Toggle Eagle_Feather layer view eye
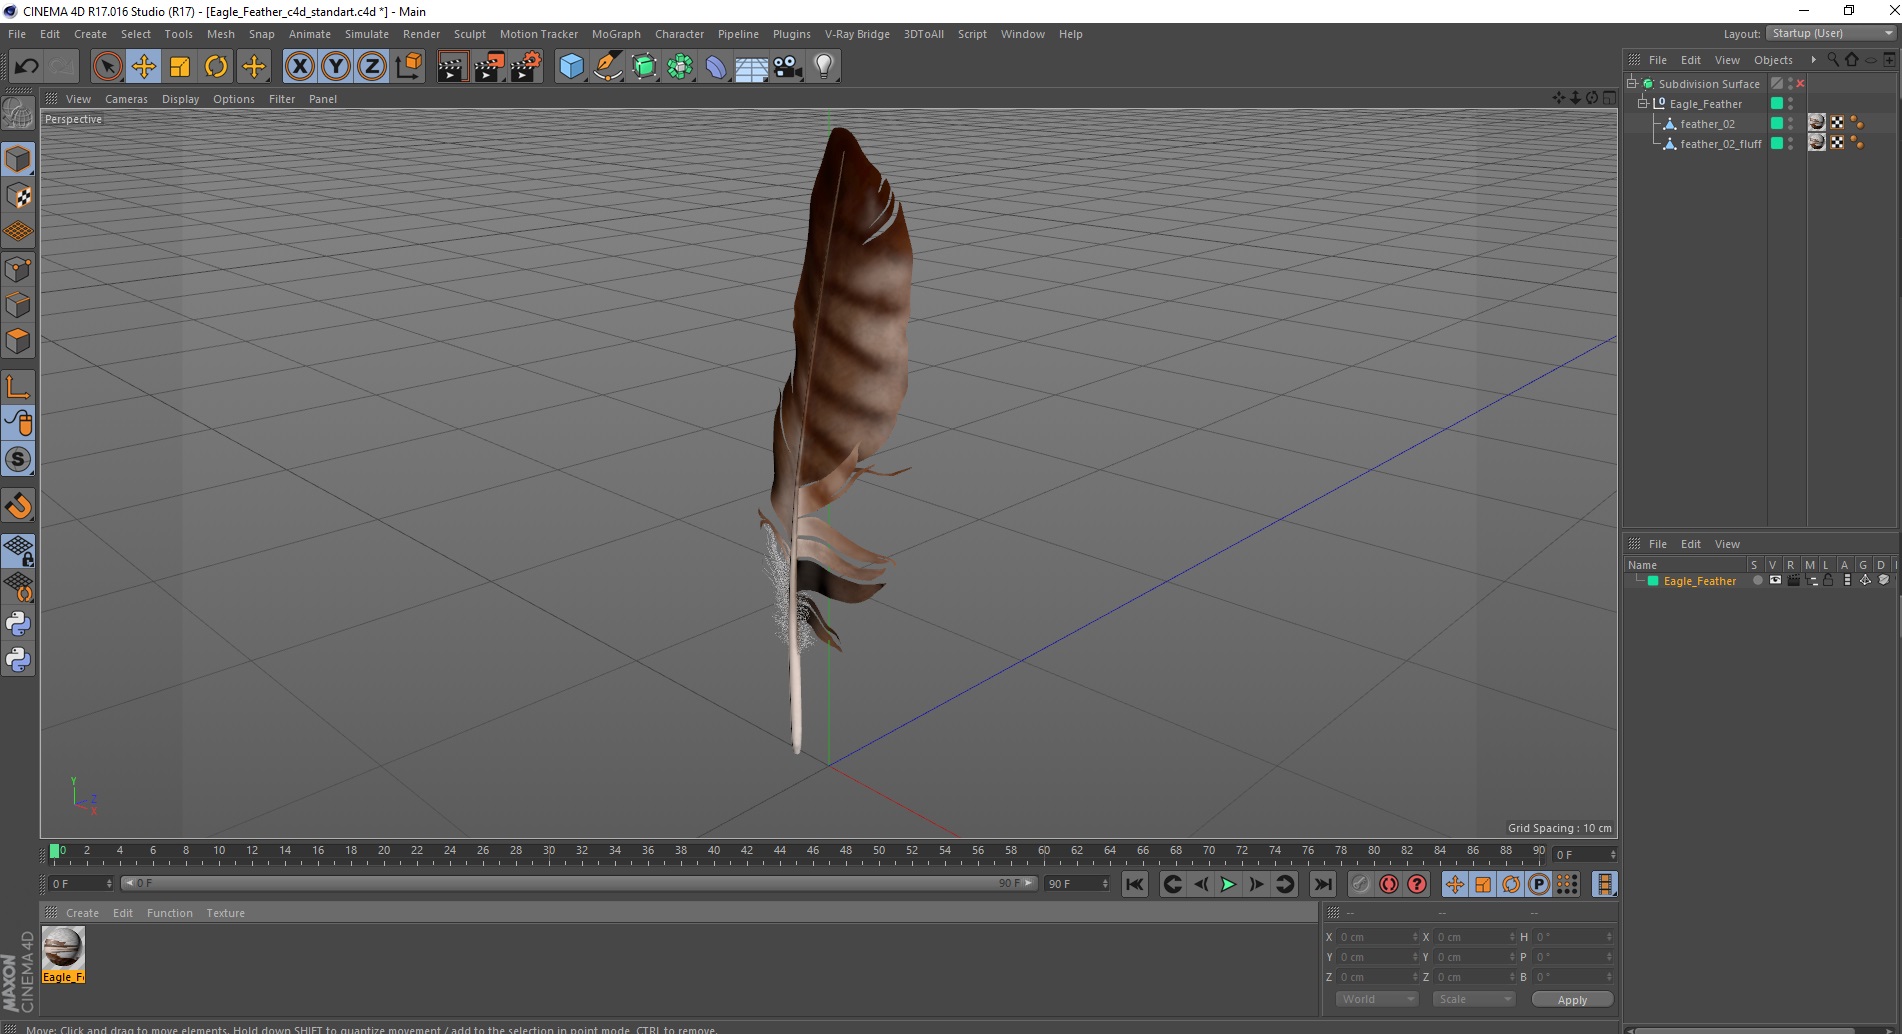 (x=1775, y=580)
